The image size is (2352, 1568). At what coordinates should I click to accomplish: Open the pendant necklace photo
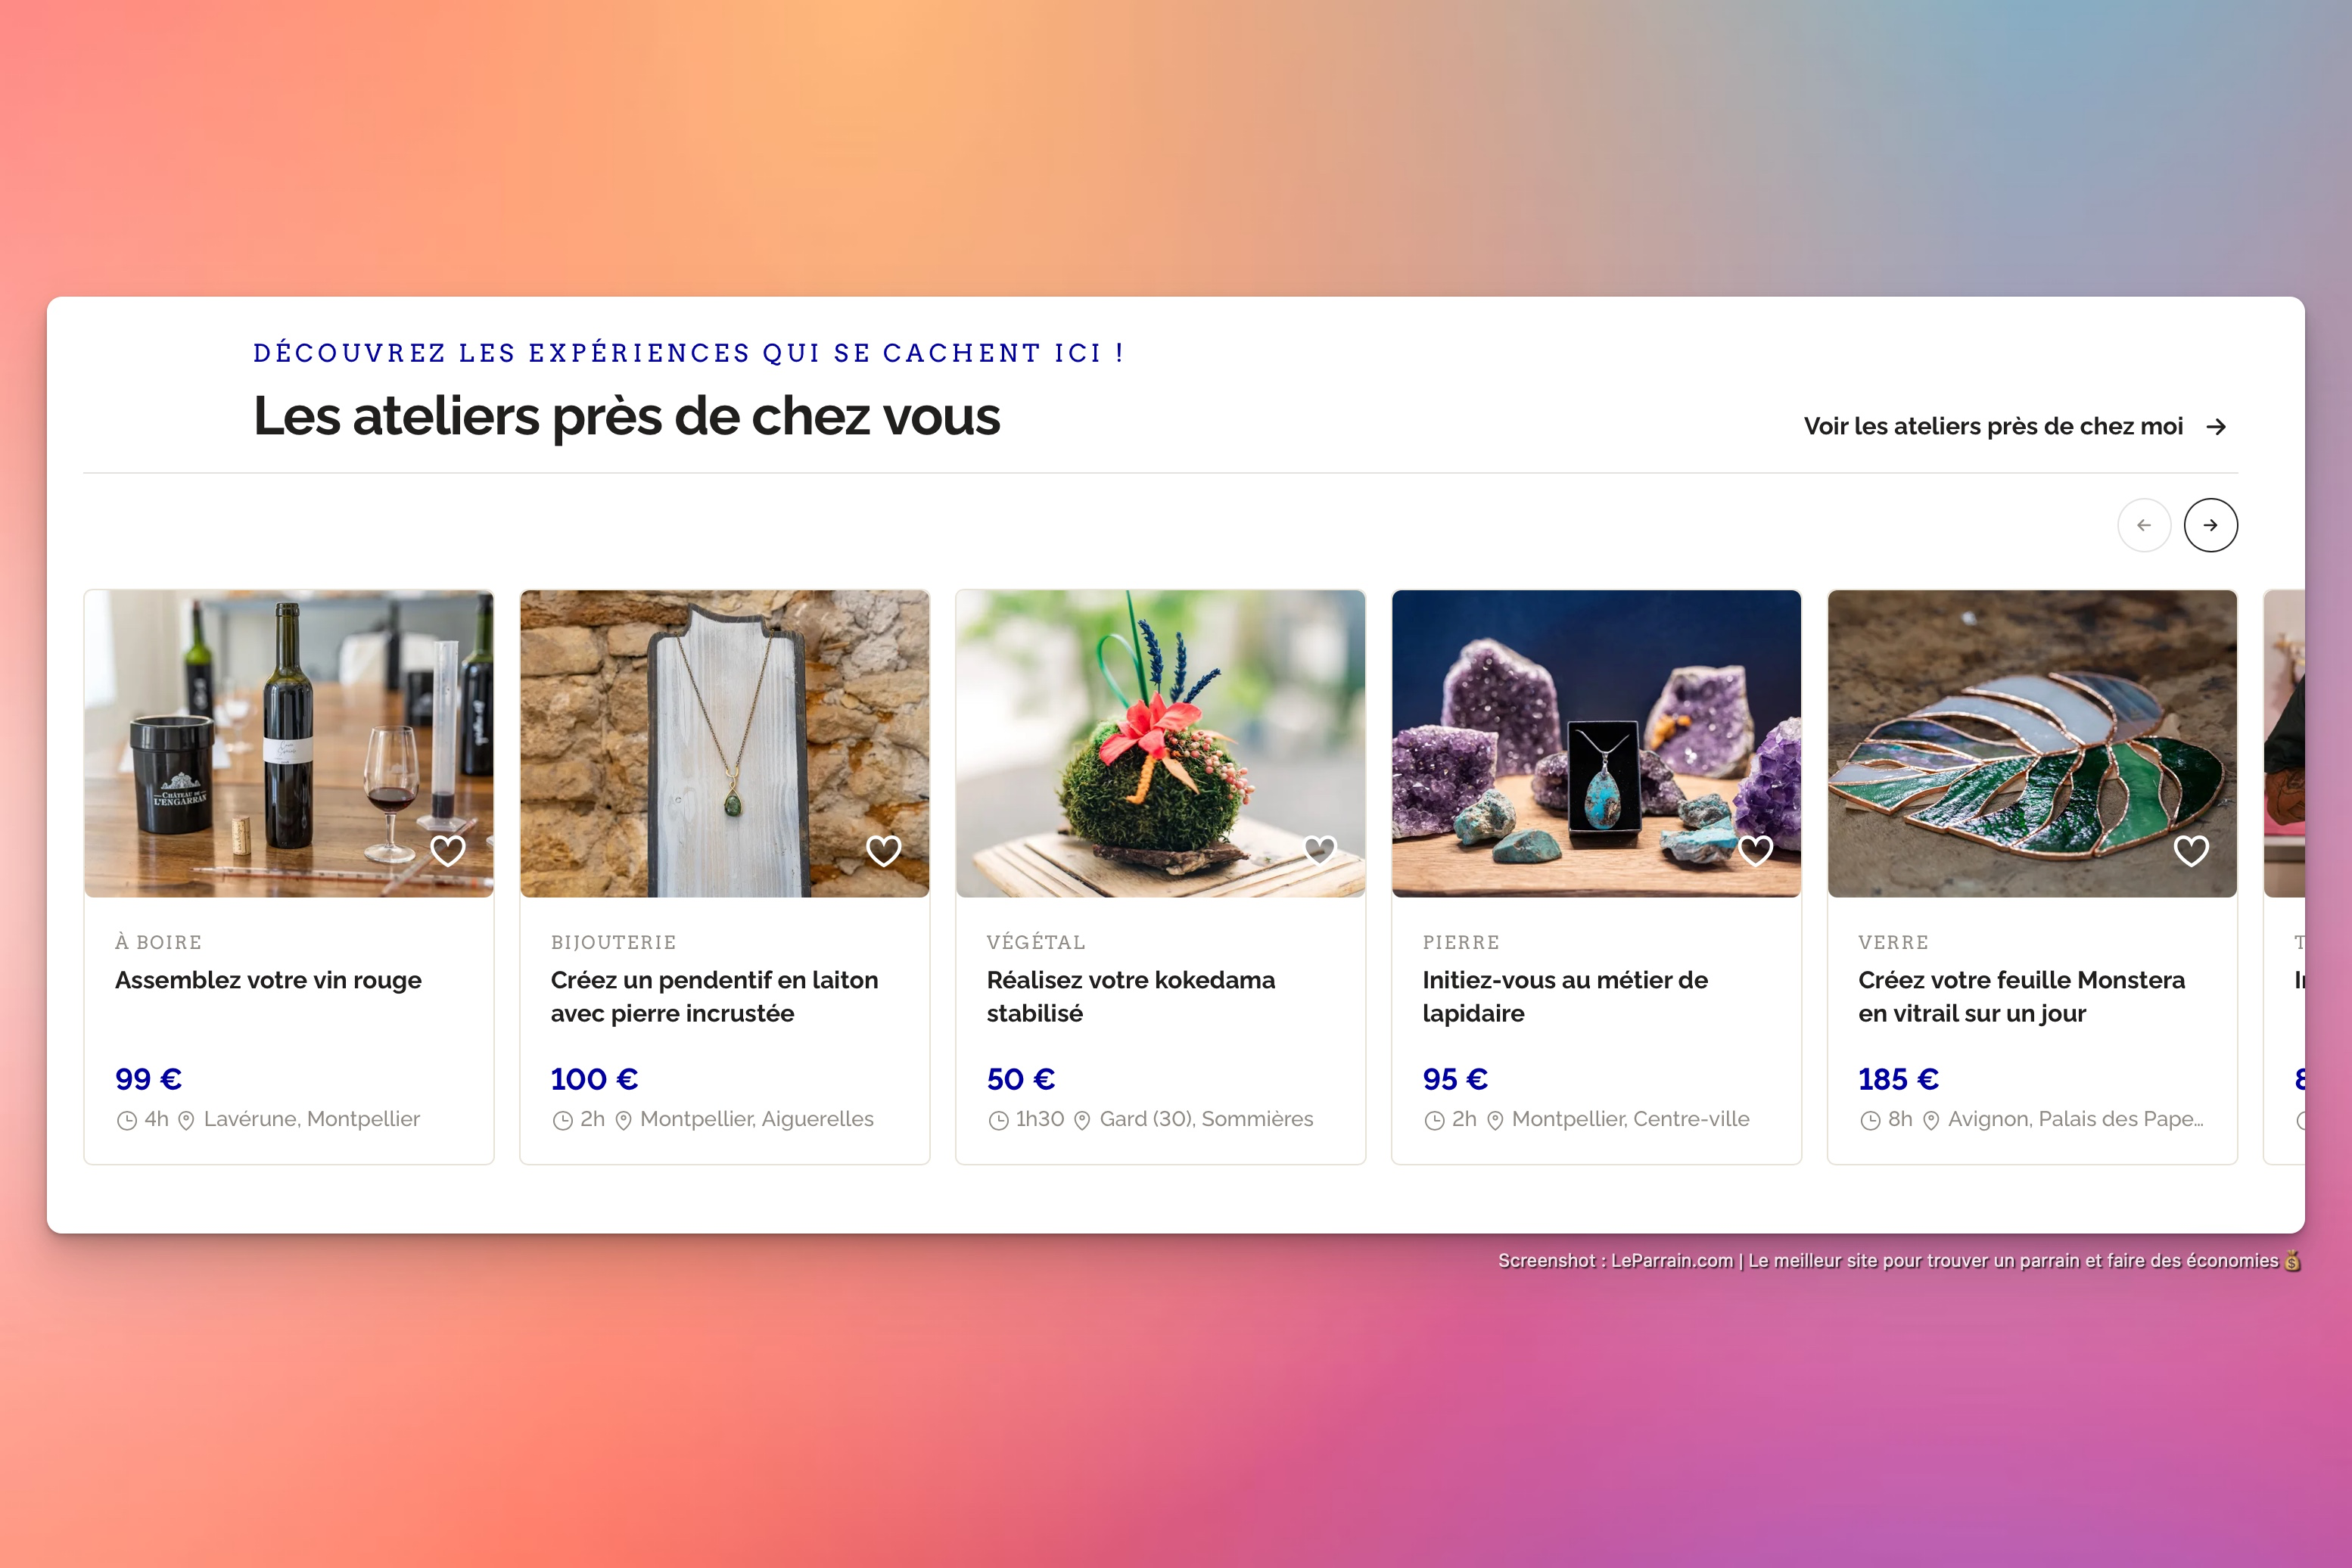pyautogui.click(x=725, y=743)
